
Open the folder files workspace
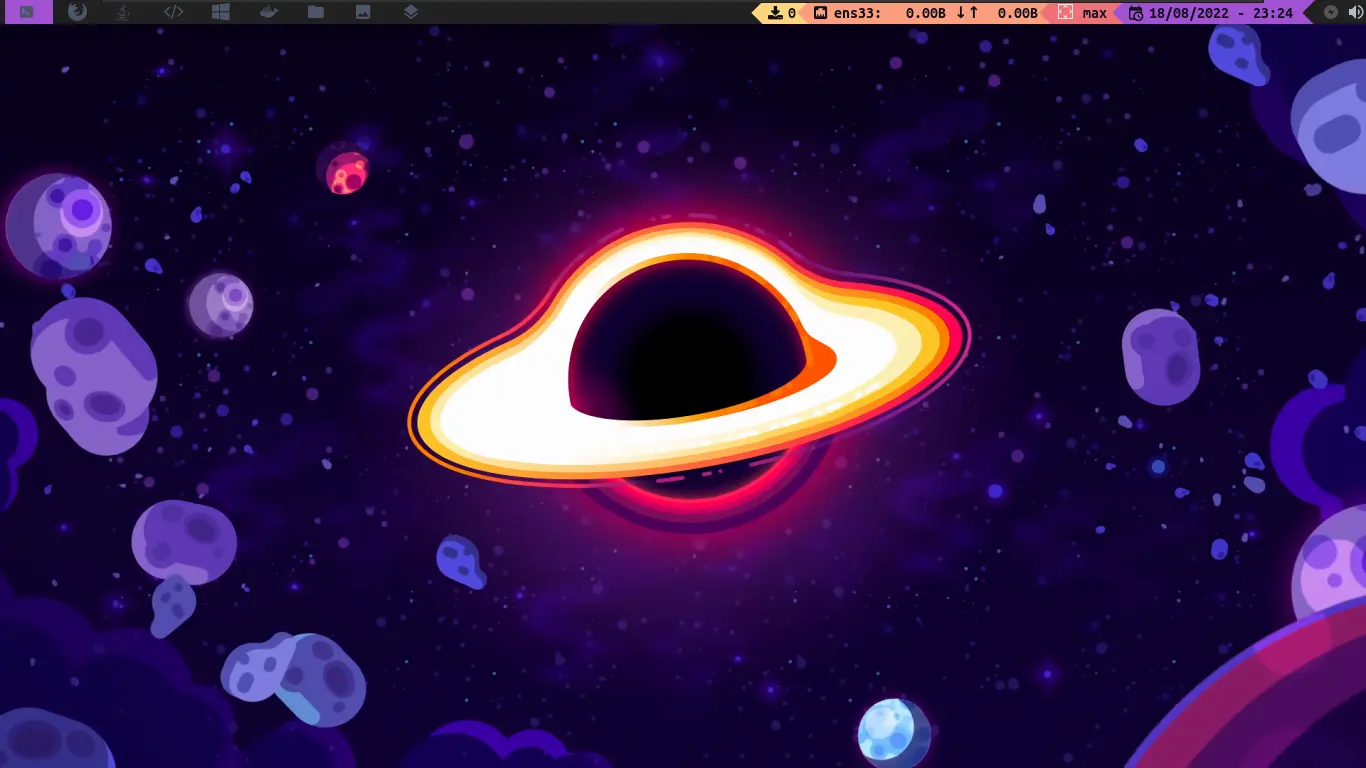pyautogui.click(x=316, y=12)
